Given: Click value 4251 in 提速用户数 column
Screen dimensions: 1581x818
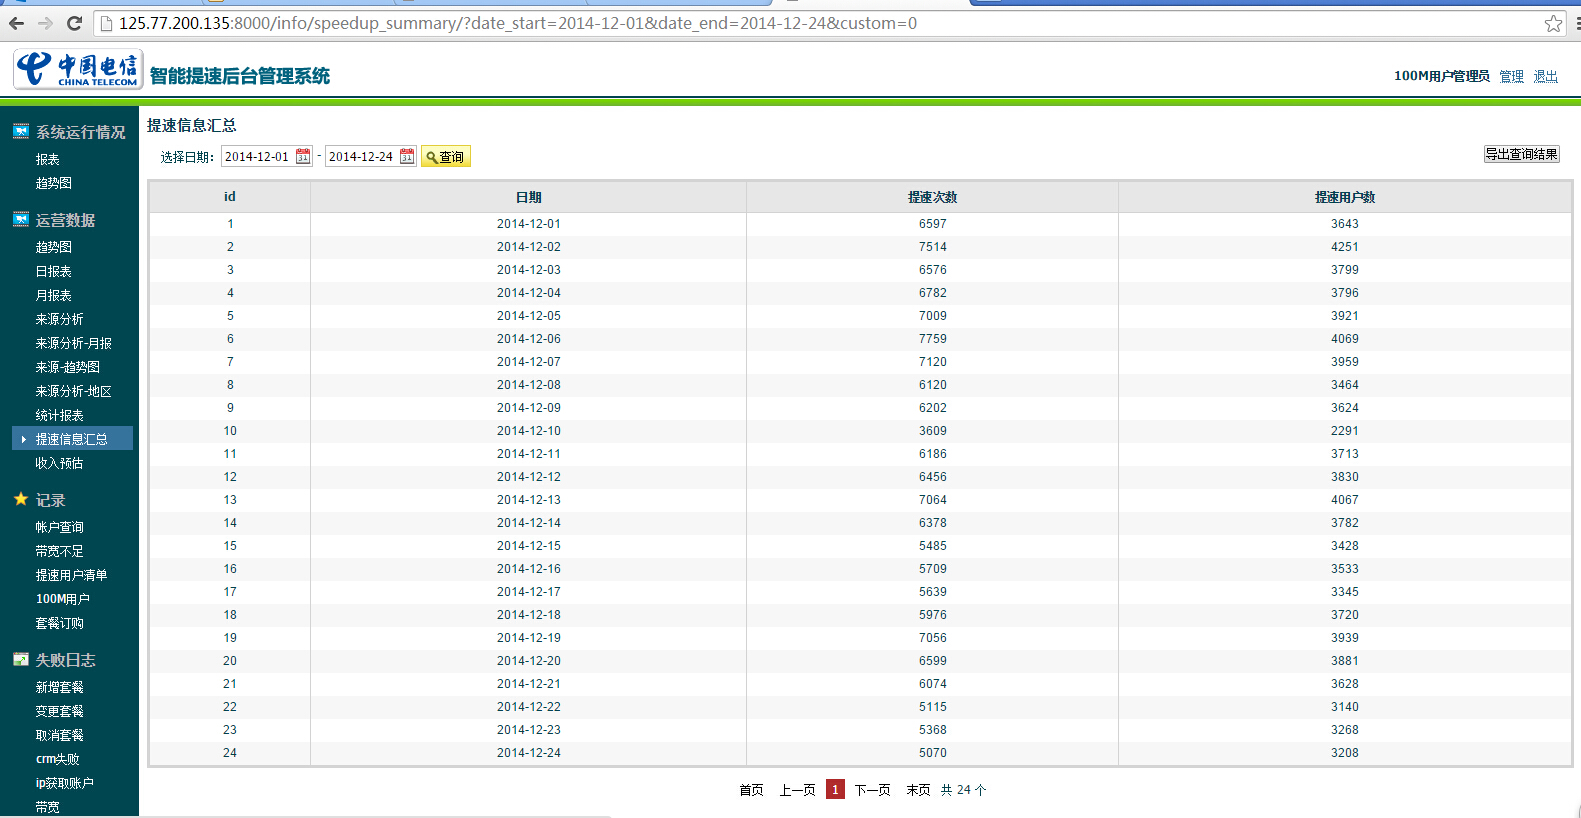Looking at the screenshot, I should coord(1345,247).
